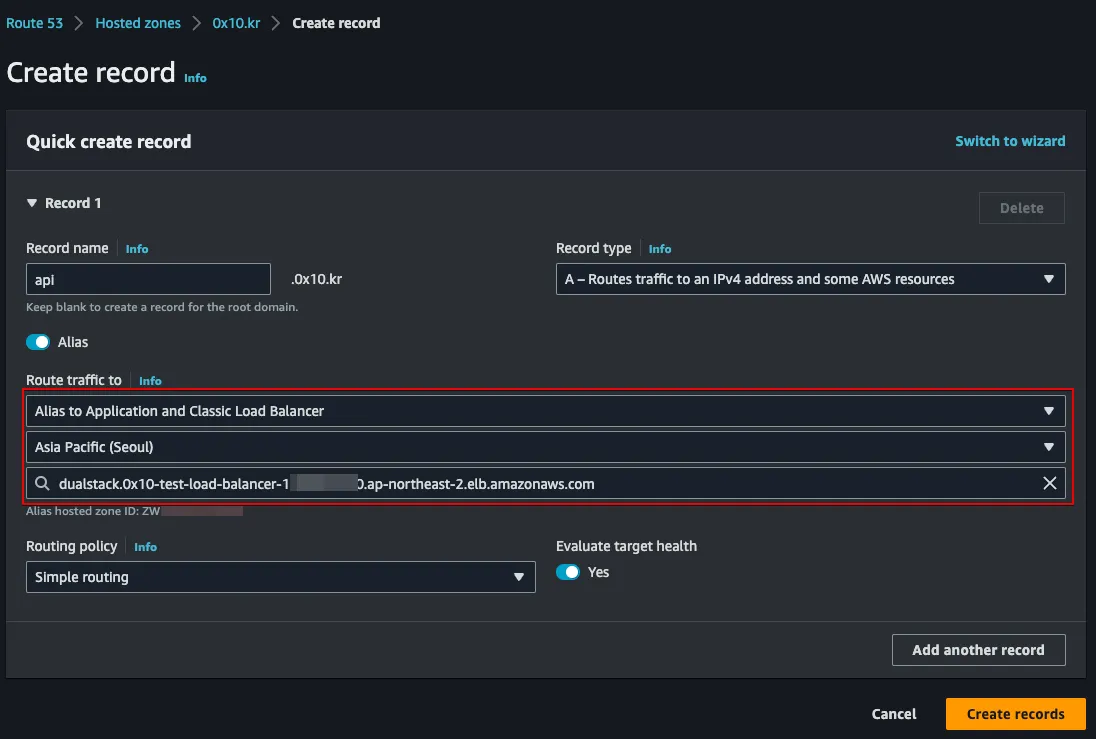Open the Asia Pacific (Seoul) region dropdown
Screen dimensions: 1096x739
point(545,447)
